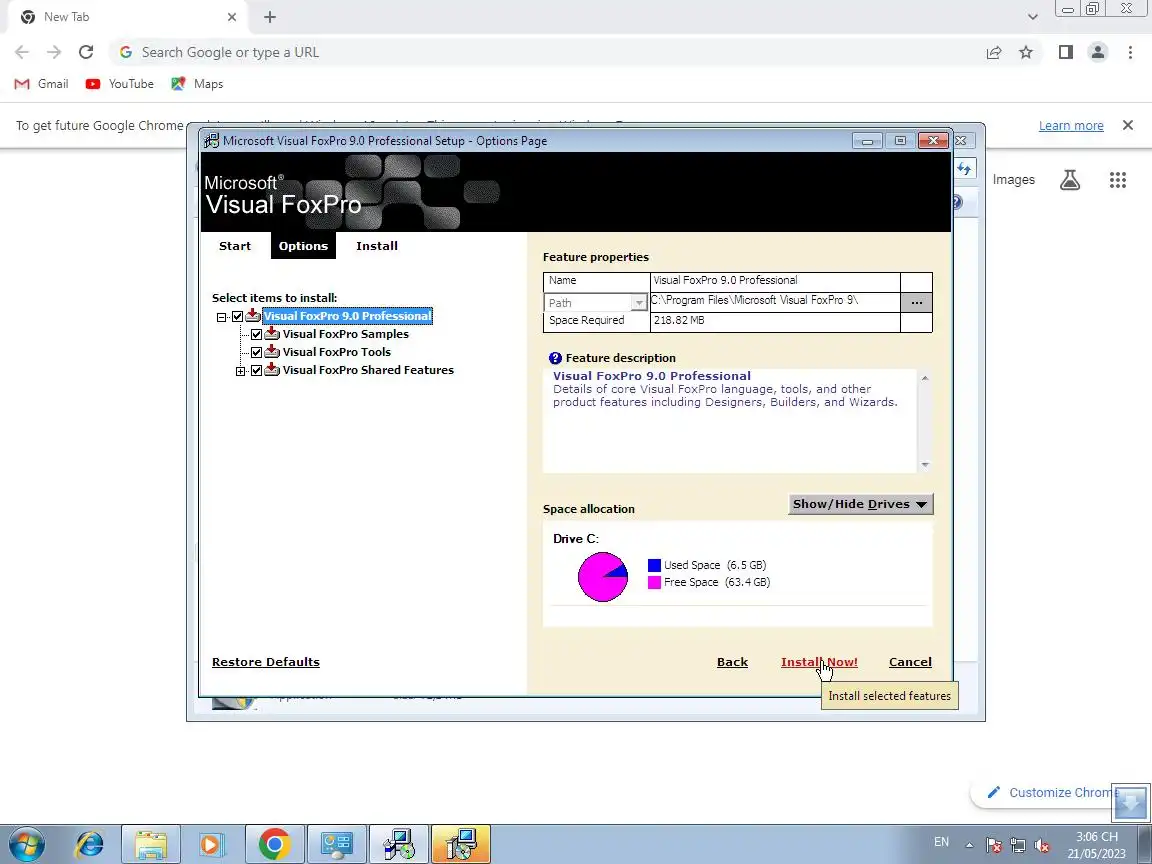Click the install path field
The image size is (1152, 864).
click(775, 301)
